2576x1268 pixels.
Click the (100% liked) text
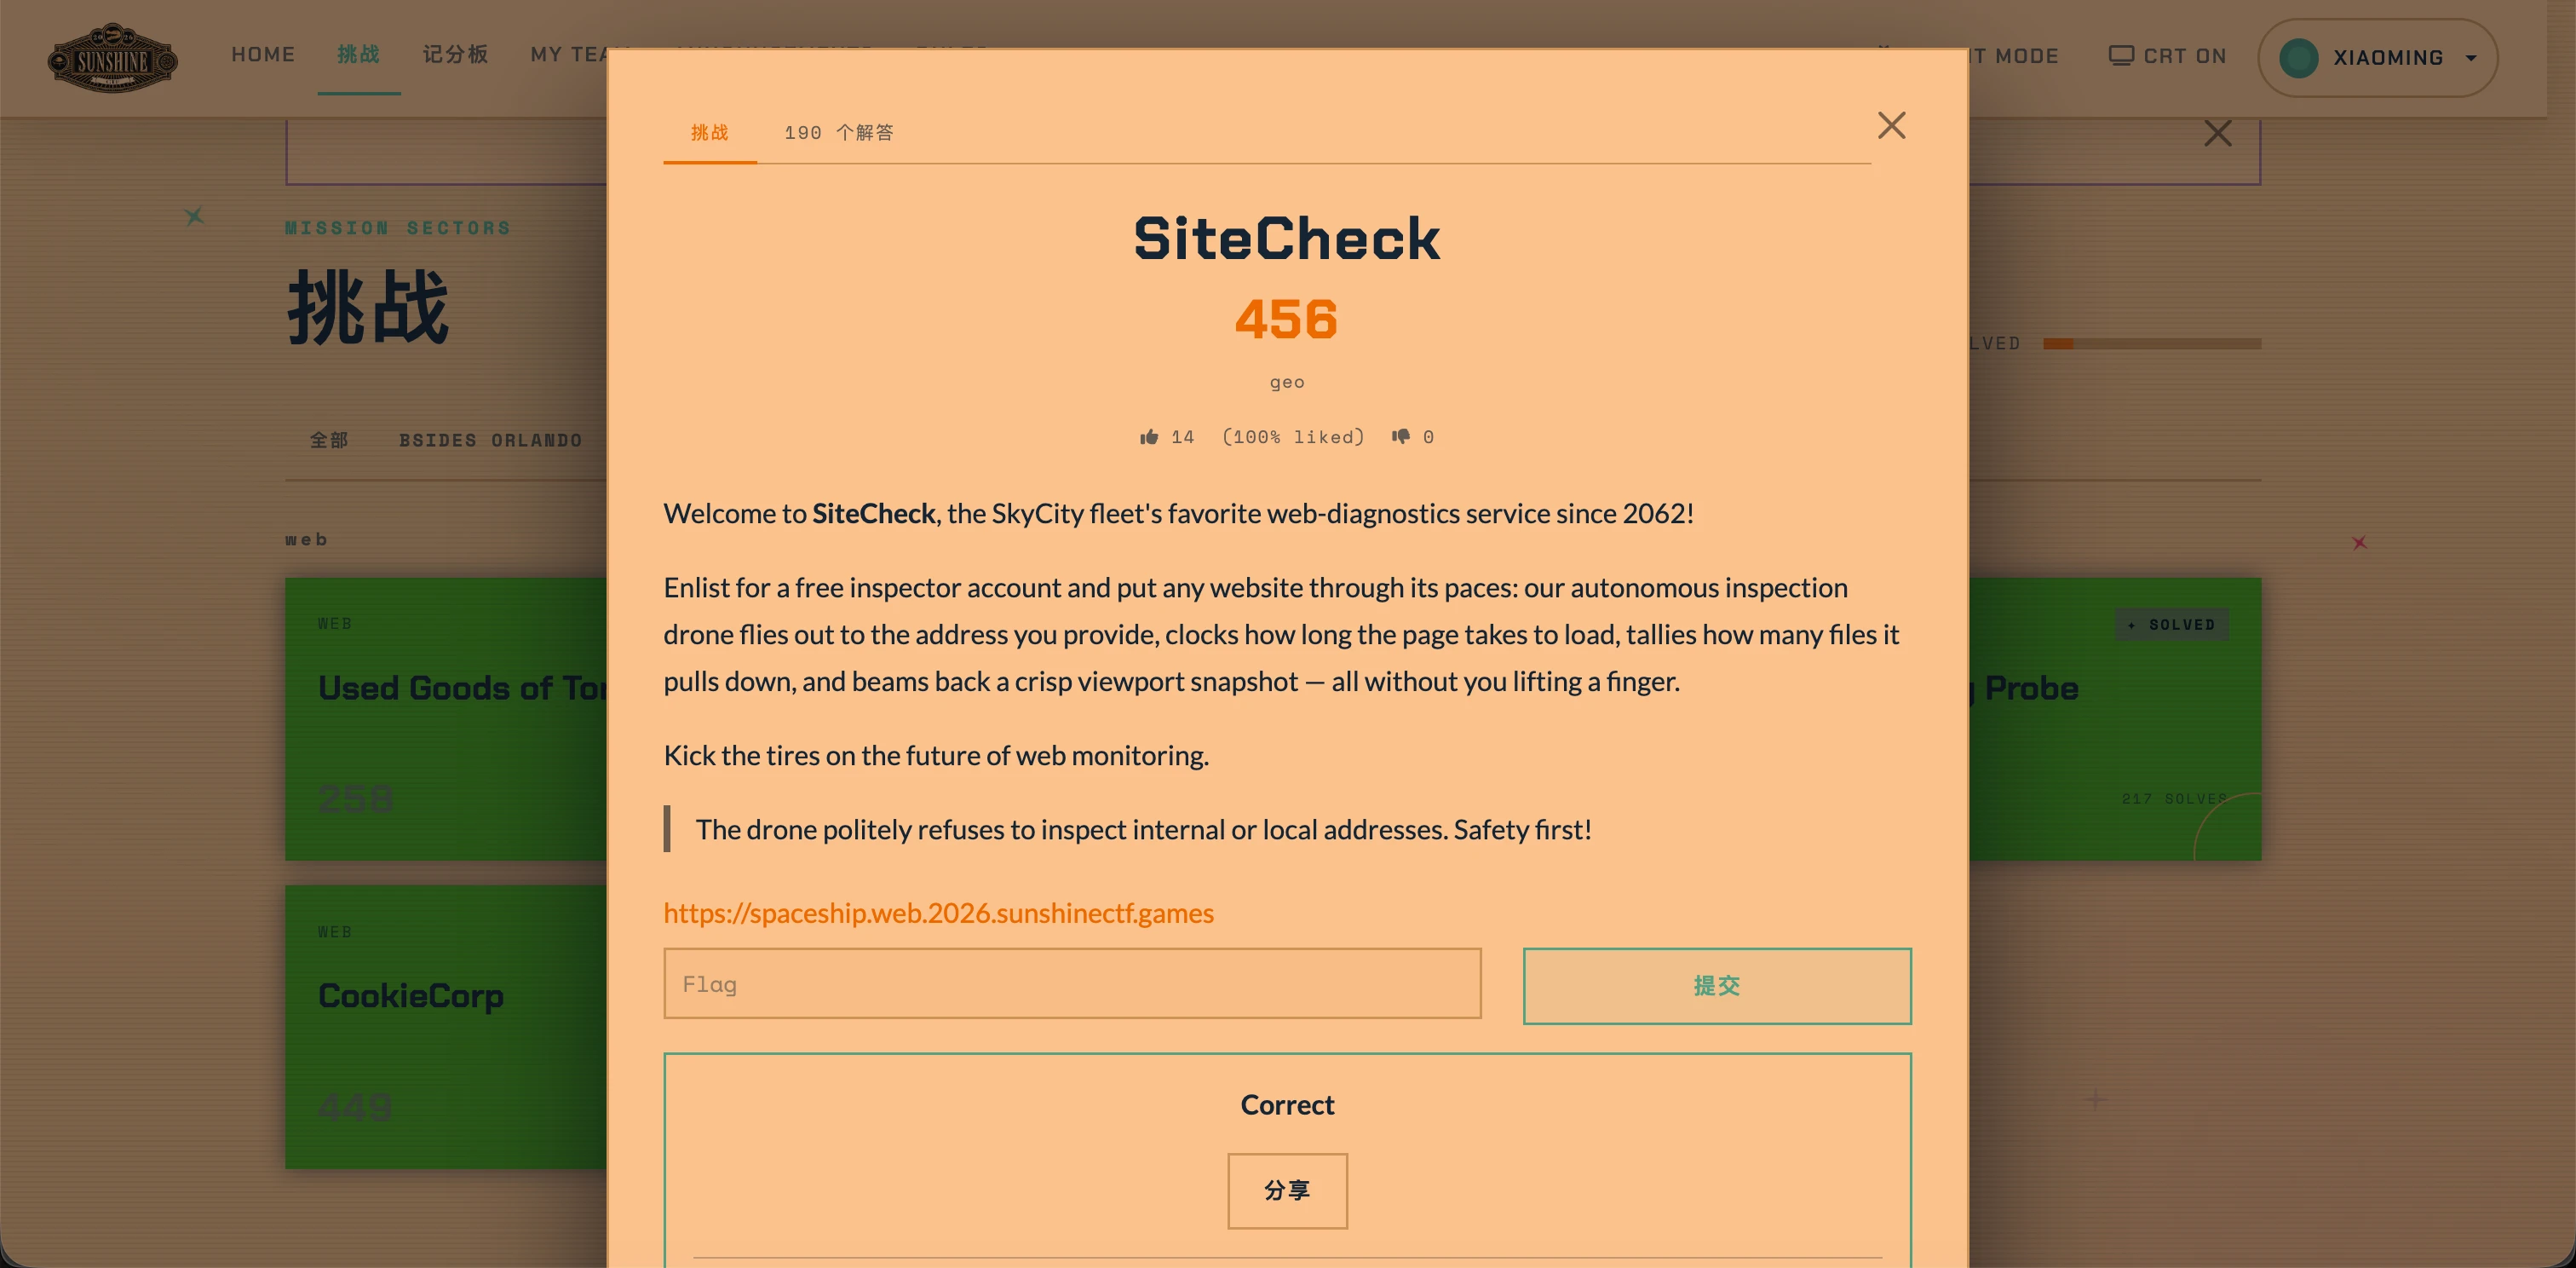[x=1293, y=437]
